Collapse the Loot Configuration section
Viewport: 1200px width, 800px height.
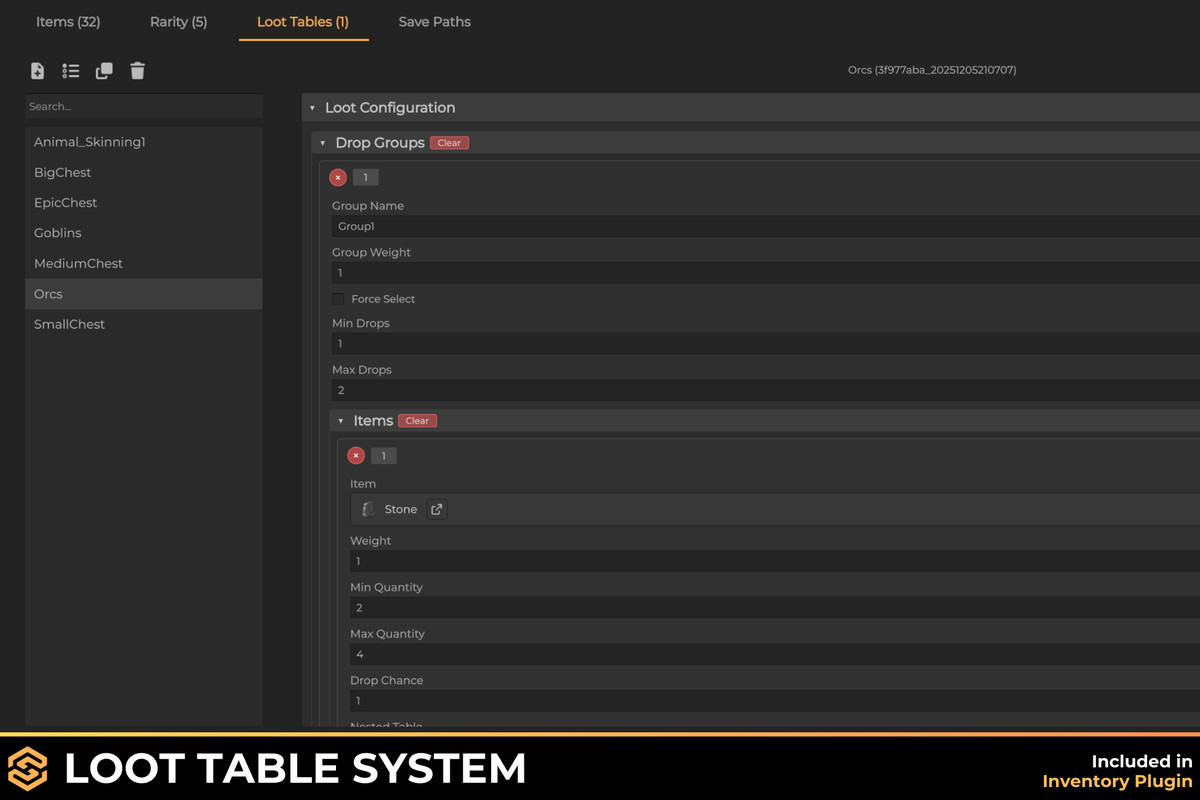point(311,107)
